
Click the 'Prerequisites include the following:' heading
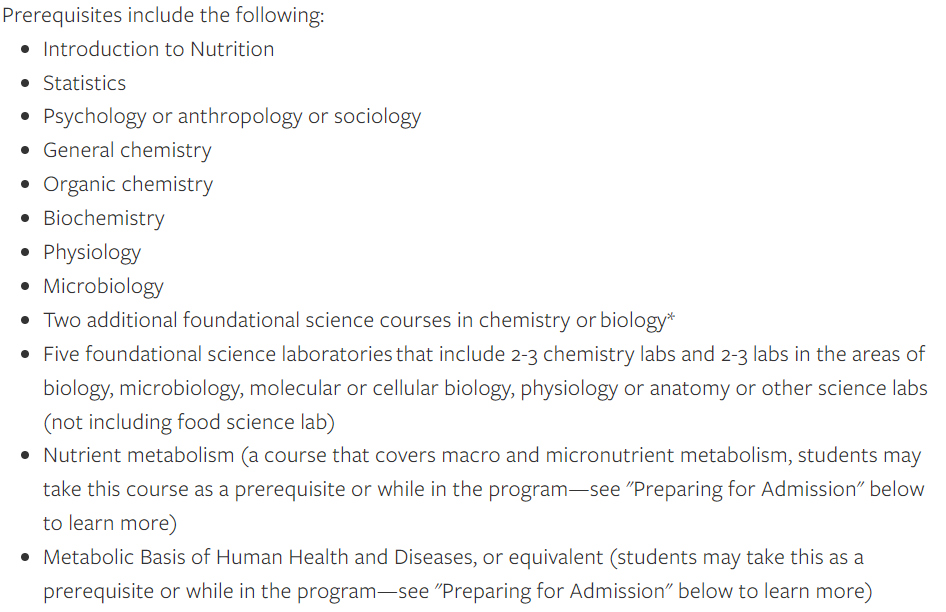163,15
